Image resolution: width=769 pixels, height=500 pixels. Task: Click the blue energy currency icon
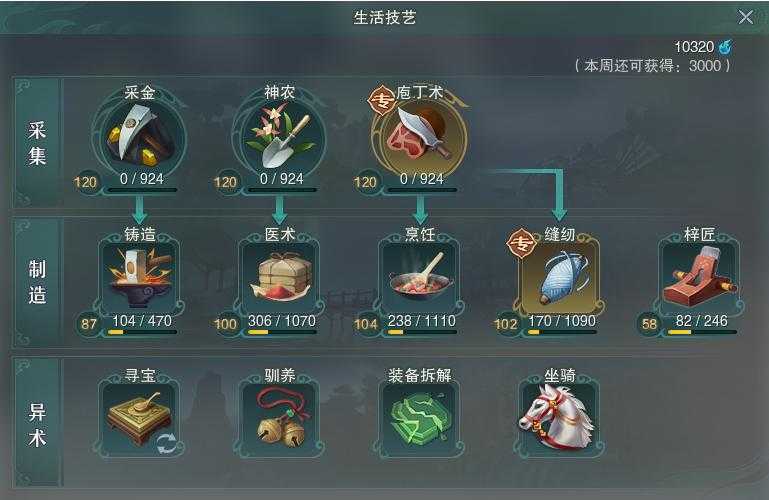coord(725,47)
